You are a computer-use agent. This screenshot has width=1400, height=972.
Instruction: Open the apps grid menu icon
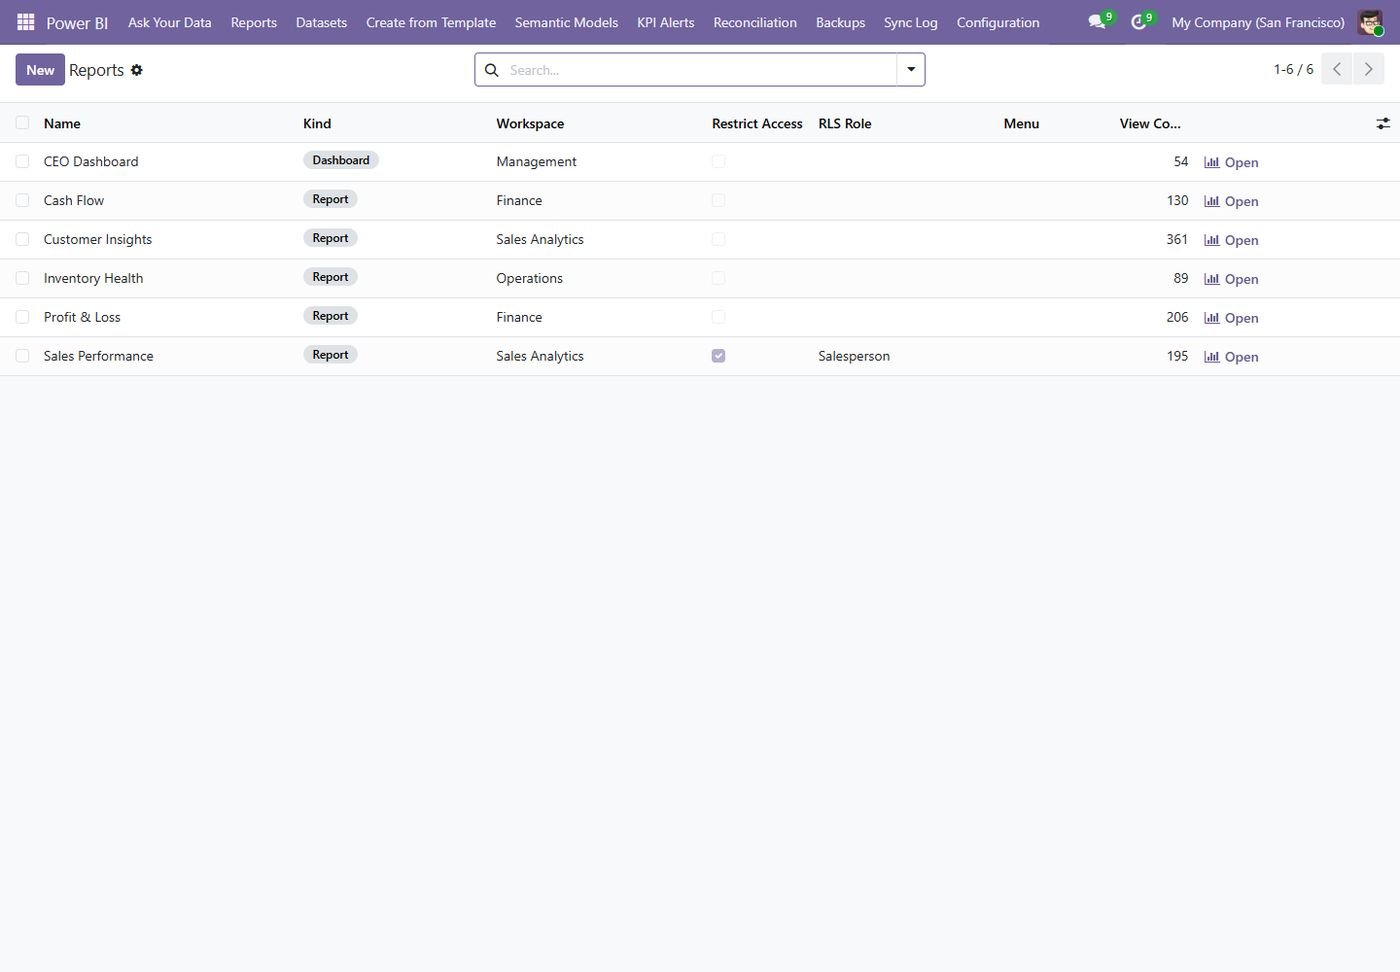click(x=26, y=22)
